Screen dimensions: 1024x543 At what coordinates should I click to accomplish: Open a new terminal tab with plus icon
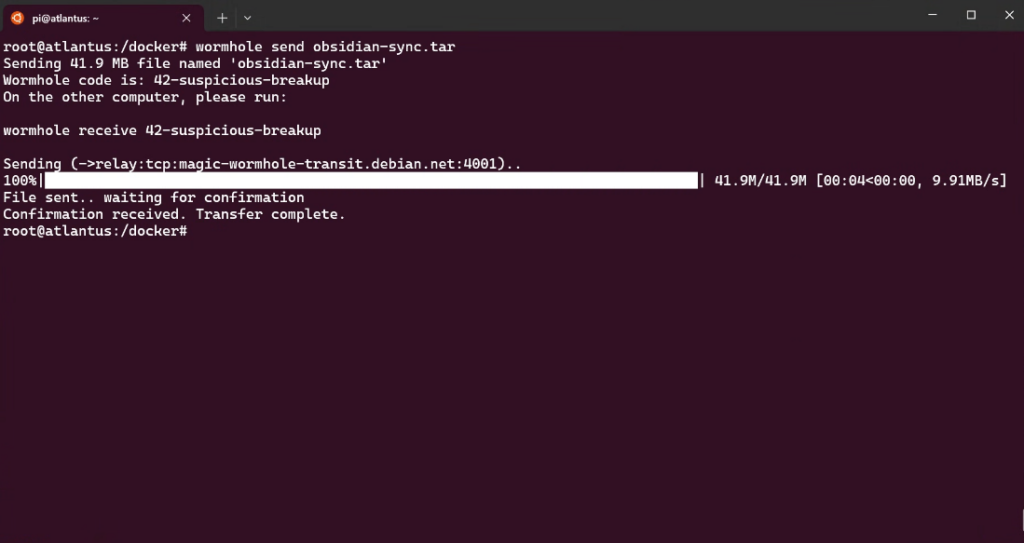pyautogui.click(x=222, y=18)
